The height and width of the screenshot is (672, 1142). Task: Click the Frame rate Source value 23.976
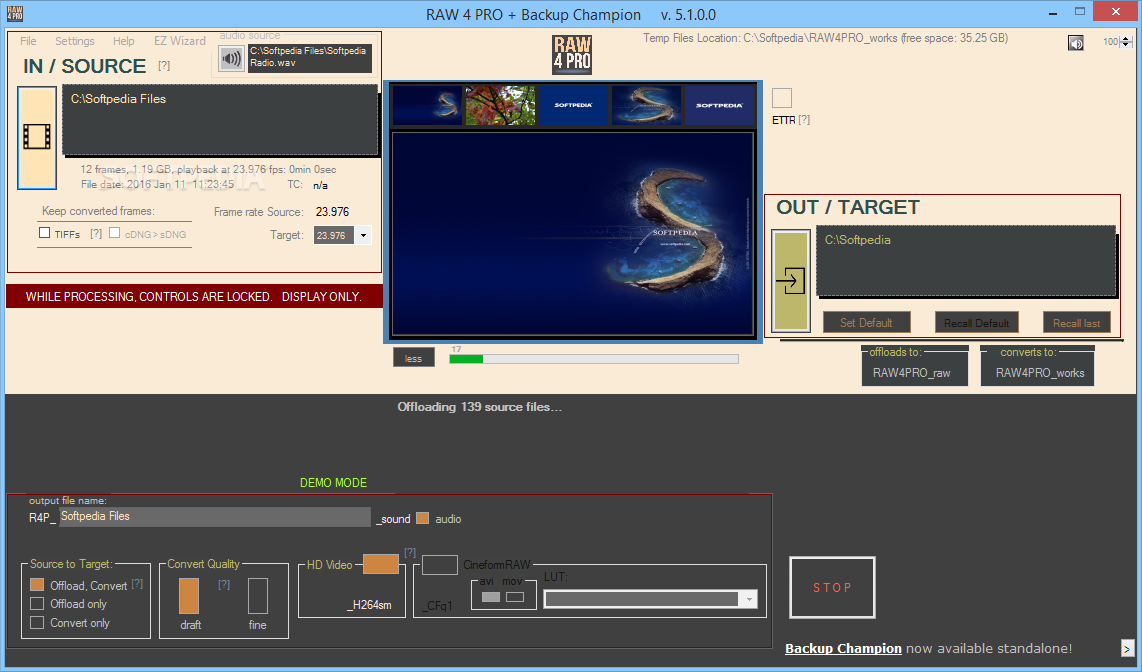(x=332, y=212)
